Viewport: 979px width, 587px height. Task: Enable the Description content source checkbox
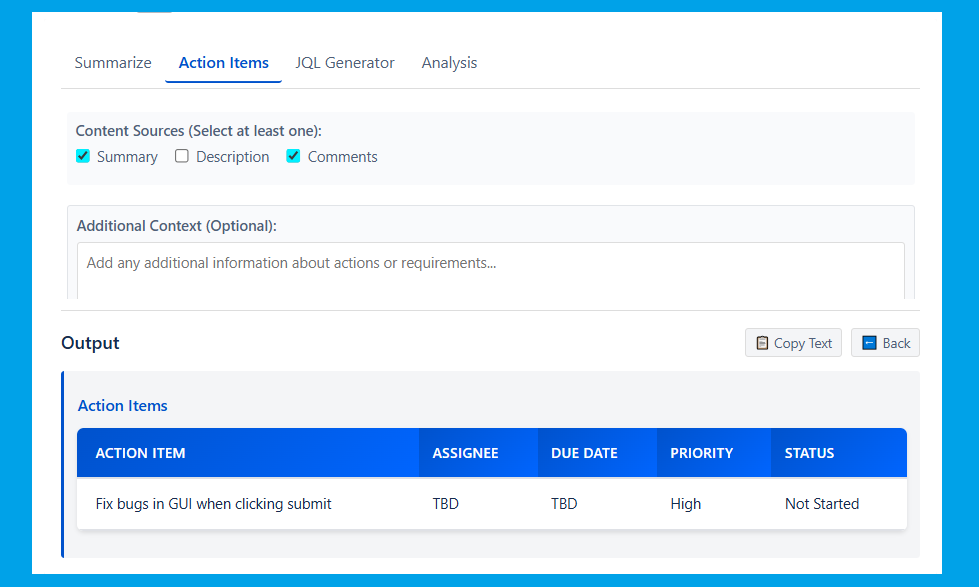click(182, 156)
